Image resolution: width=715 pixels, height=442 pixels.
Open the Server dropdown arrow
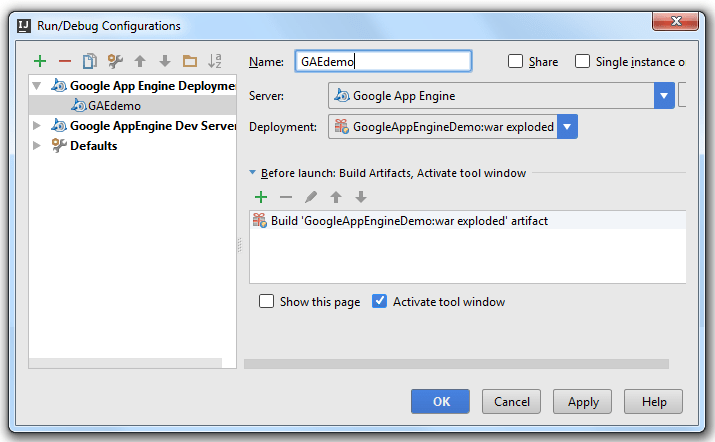(664, 96)
